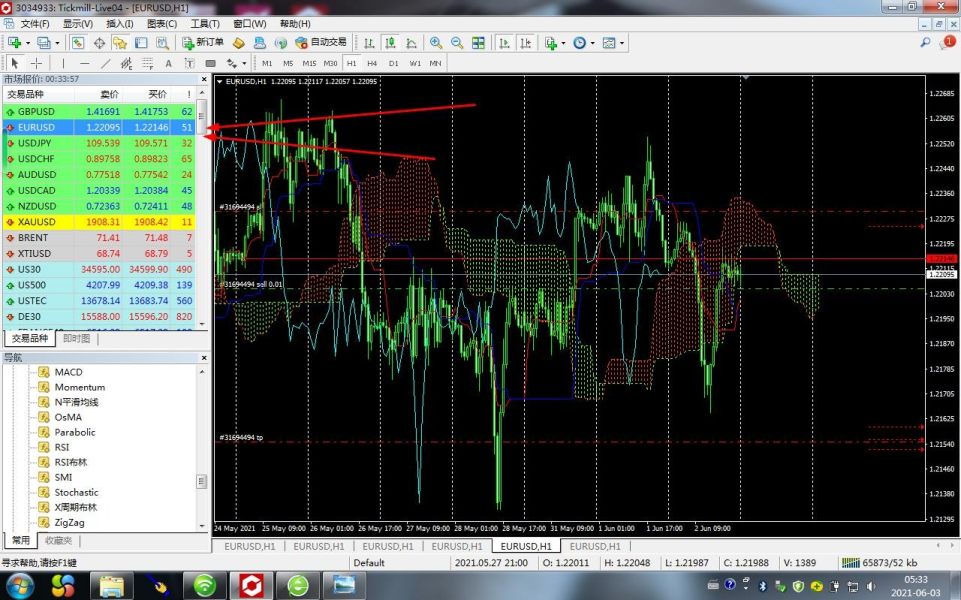Select XAUUSD in the market watch list
The image size is (961, 600).
36,221
